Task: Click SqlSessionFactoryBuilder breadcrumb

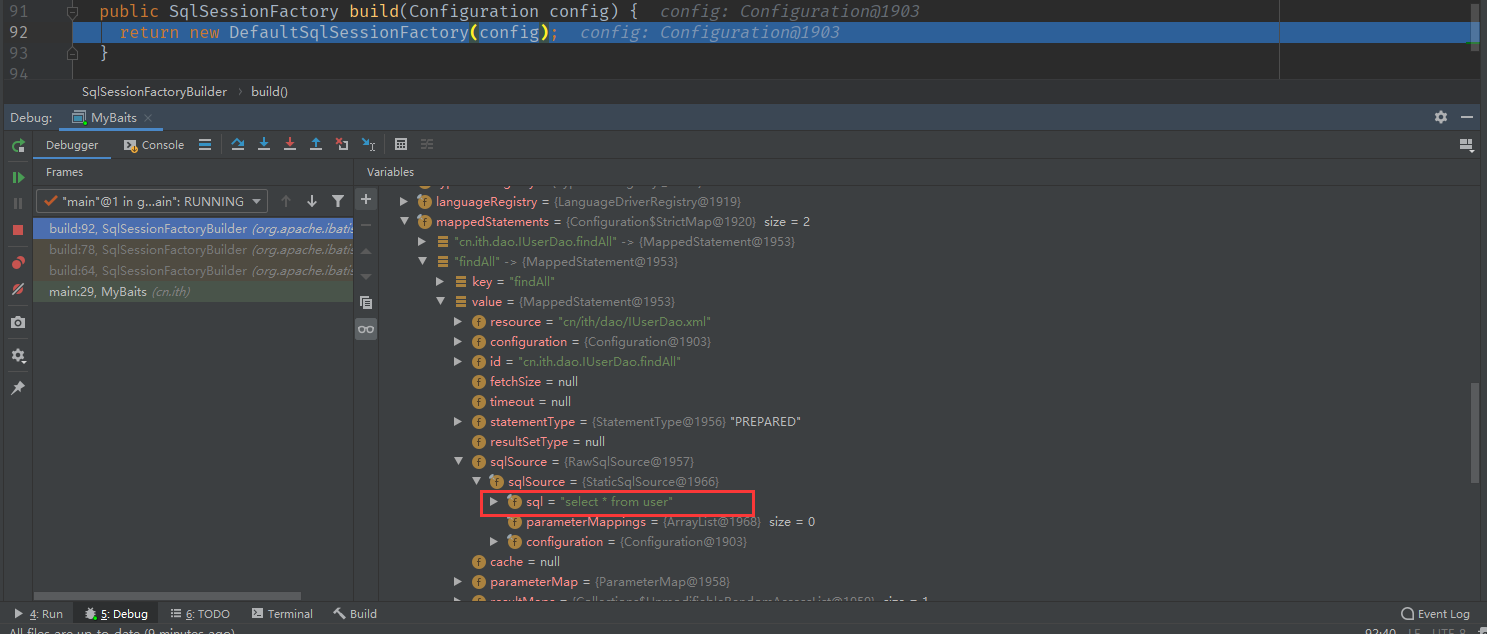Action: [154, 91]
